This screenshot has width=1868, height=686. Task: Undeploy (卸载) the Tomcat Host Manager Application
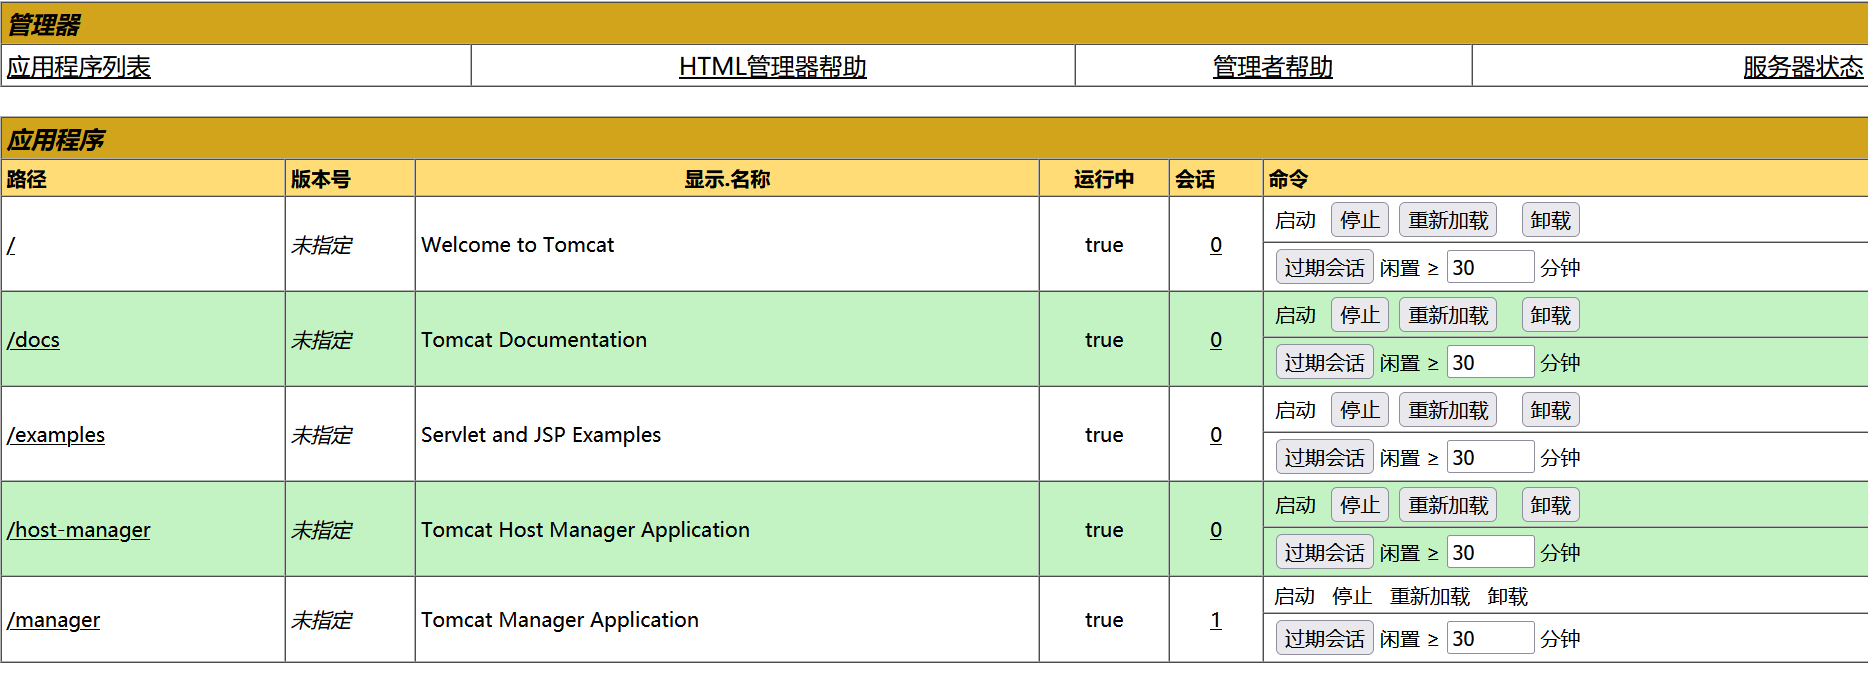[x=1551, y=505]
